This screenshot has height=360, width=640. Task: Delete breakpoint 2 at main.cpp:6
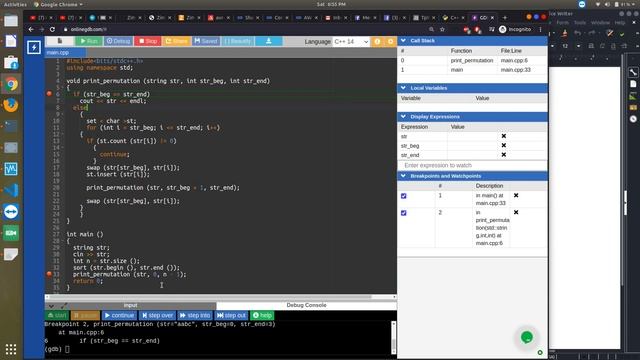516,212
